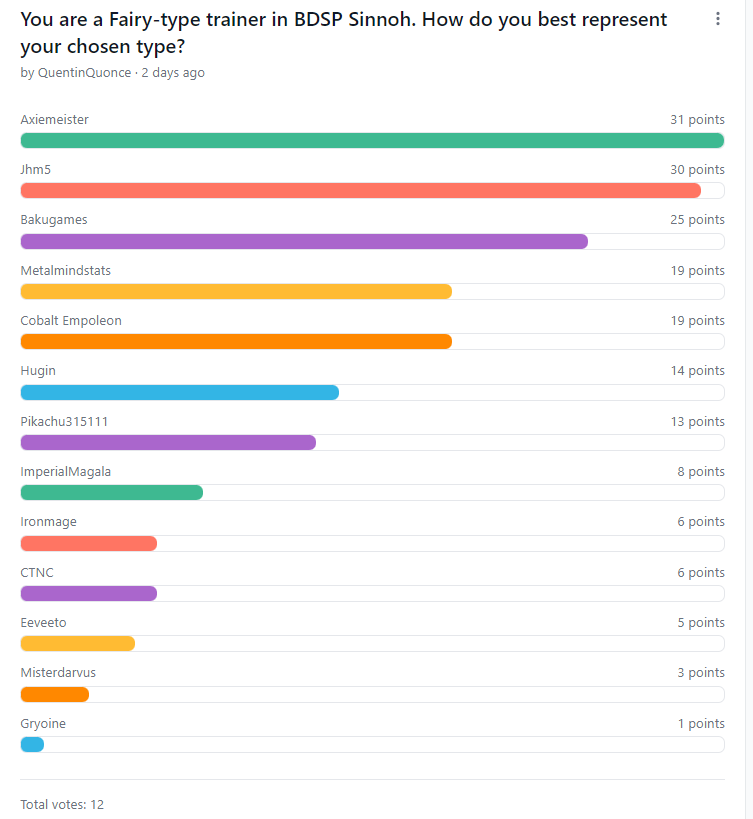The height and width of the screenshot is (819, 753).
Task: Click the Ironmage red result bar
Action: click(89, 543)
